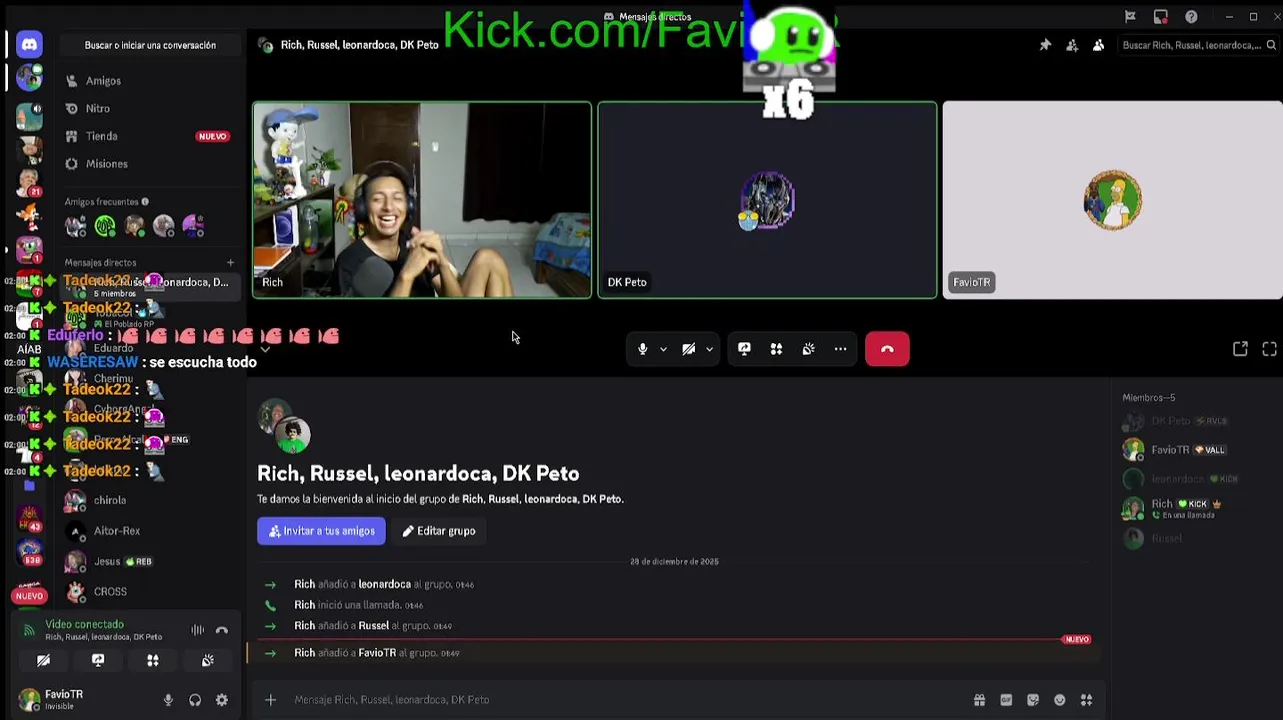Select FavioTR in members list
This screenshot has width=1283, height=720.
click(x=1195, y=450)
